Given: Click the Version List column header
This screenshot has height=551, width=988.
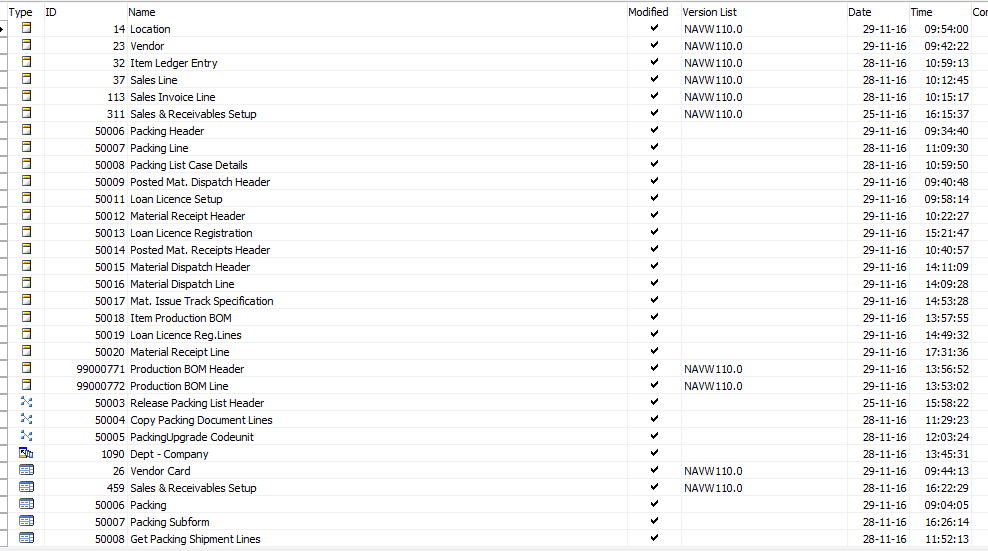Looking at the screenshot, I should tap(709, 12).
